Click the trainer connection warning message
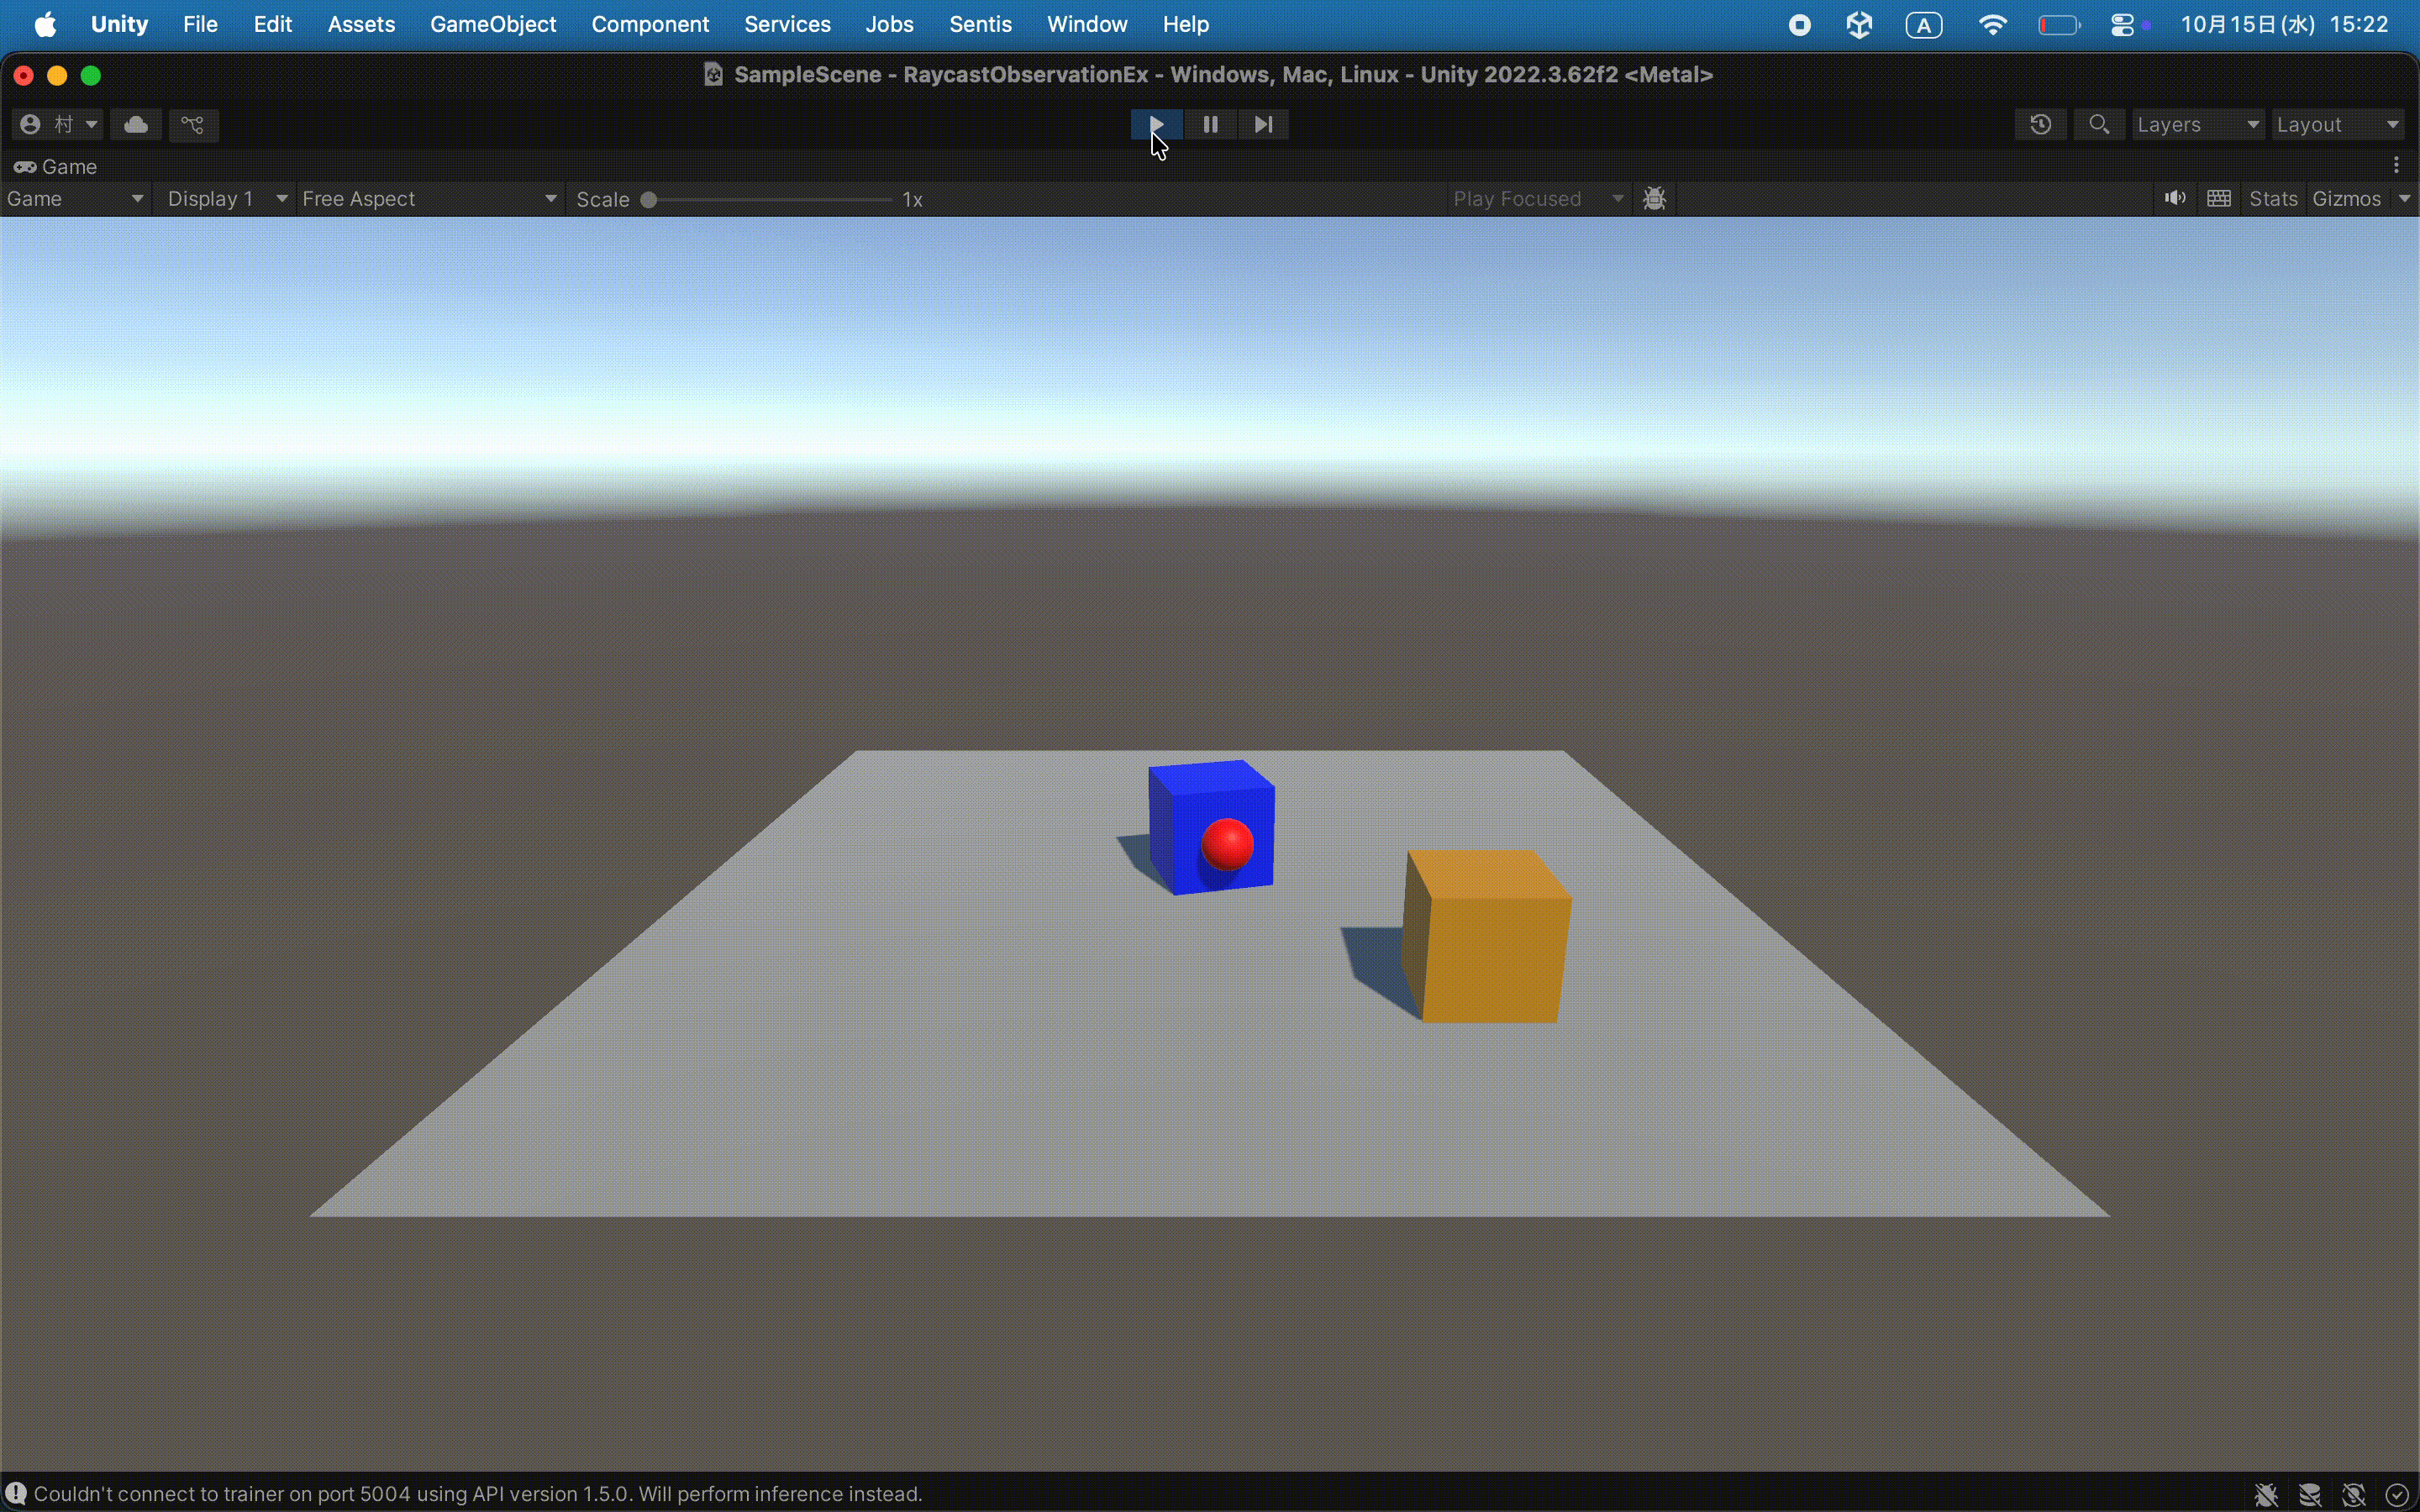This screenshot has height=1512, width=2420. (478, 1493)
